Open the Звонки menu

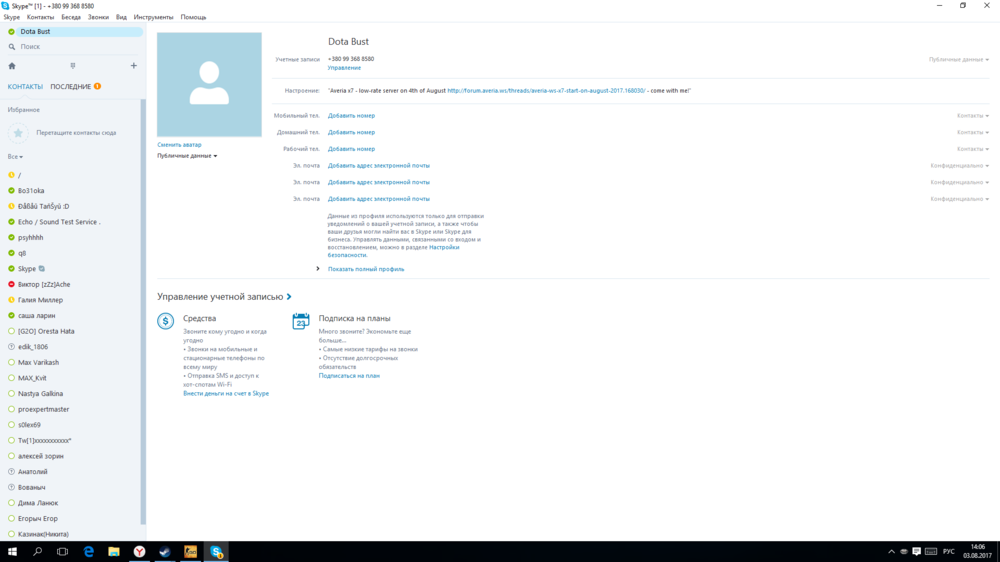click(x=98, y=17)
